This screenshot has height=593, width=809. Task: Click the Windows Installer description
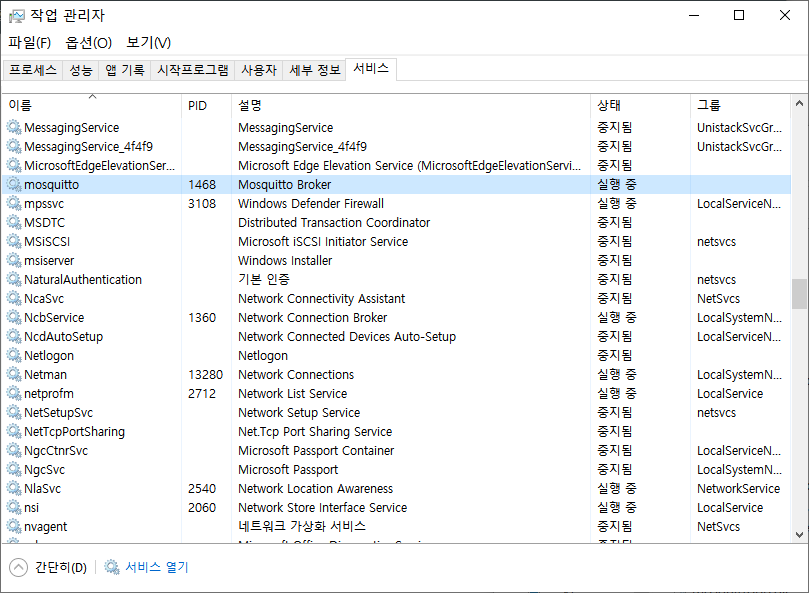tap(285, 260)
